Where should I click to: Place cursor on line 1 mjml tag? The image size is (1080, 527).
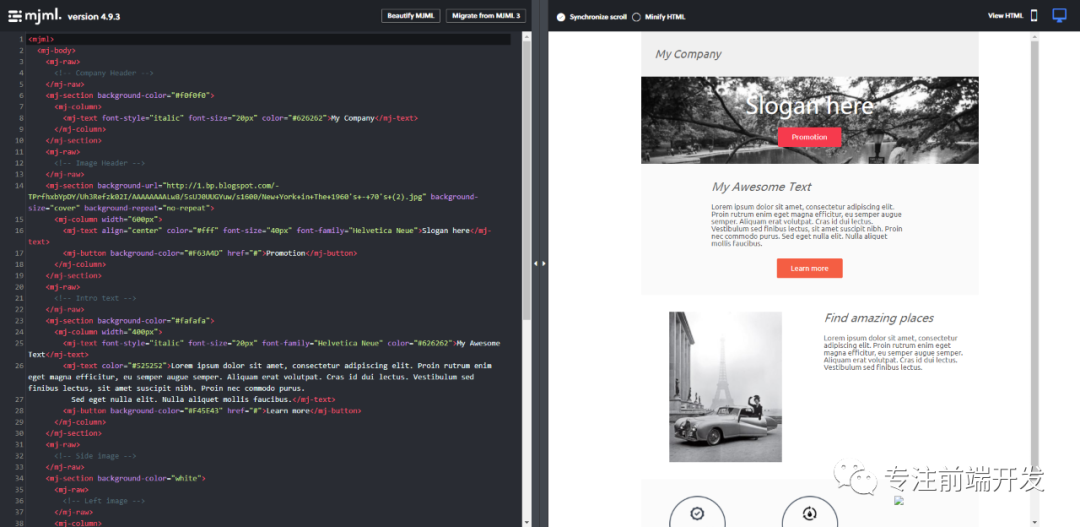point(41,39)
